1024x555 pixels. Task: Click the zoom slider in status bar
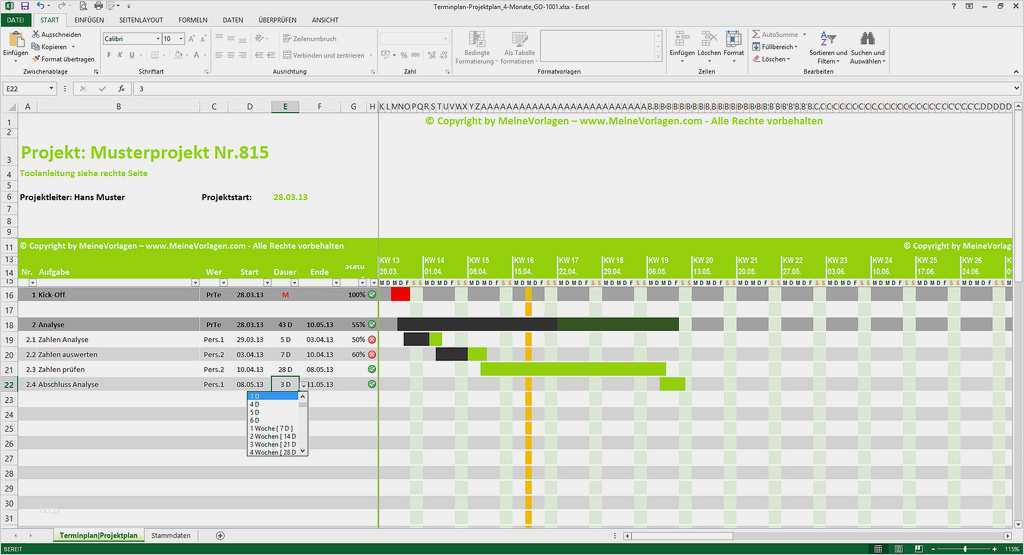tap(965, 548)
